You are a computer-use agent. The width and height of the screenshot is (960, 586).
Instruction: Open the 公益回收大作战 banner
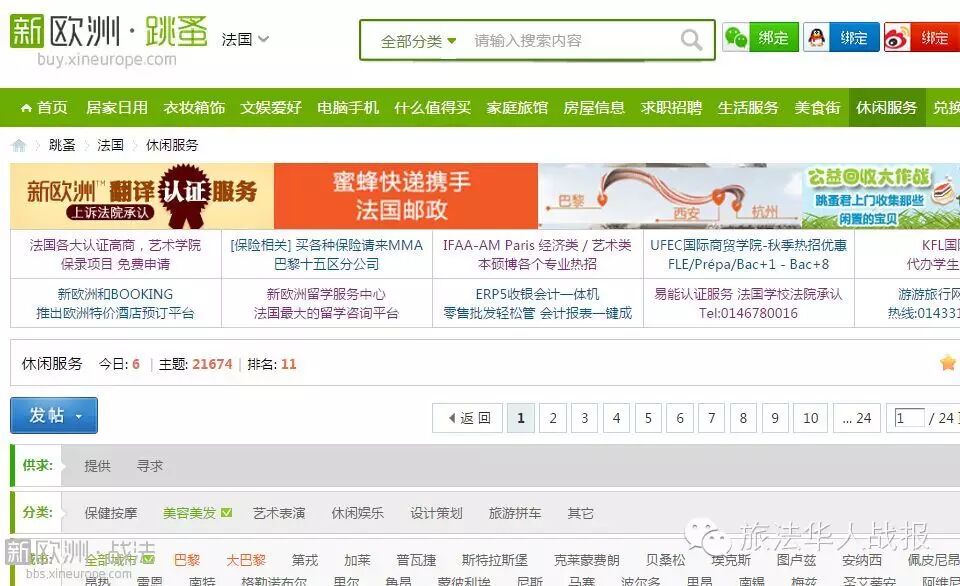pyautogui.click(x=881, y=196)
